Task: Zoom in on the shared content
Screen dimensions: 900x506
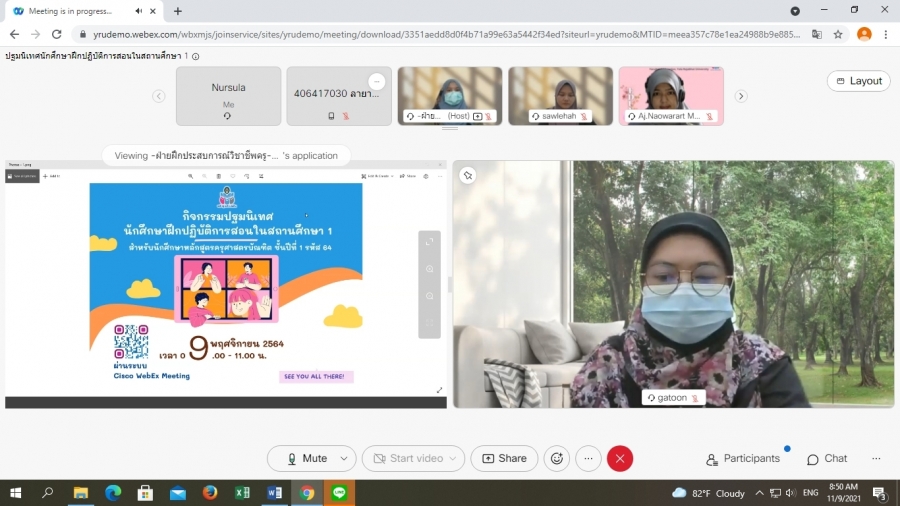Action: pyautogui.click(x=429, y=269)
